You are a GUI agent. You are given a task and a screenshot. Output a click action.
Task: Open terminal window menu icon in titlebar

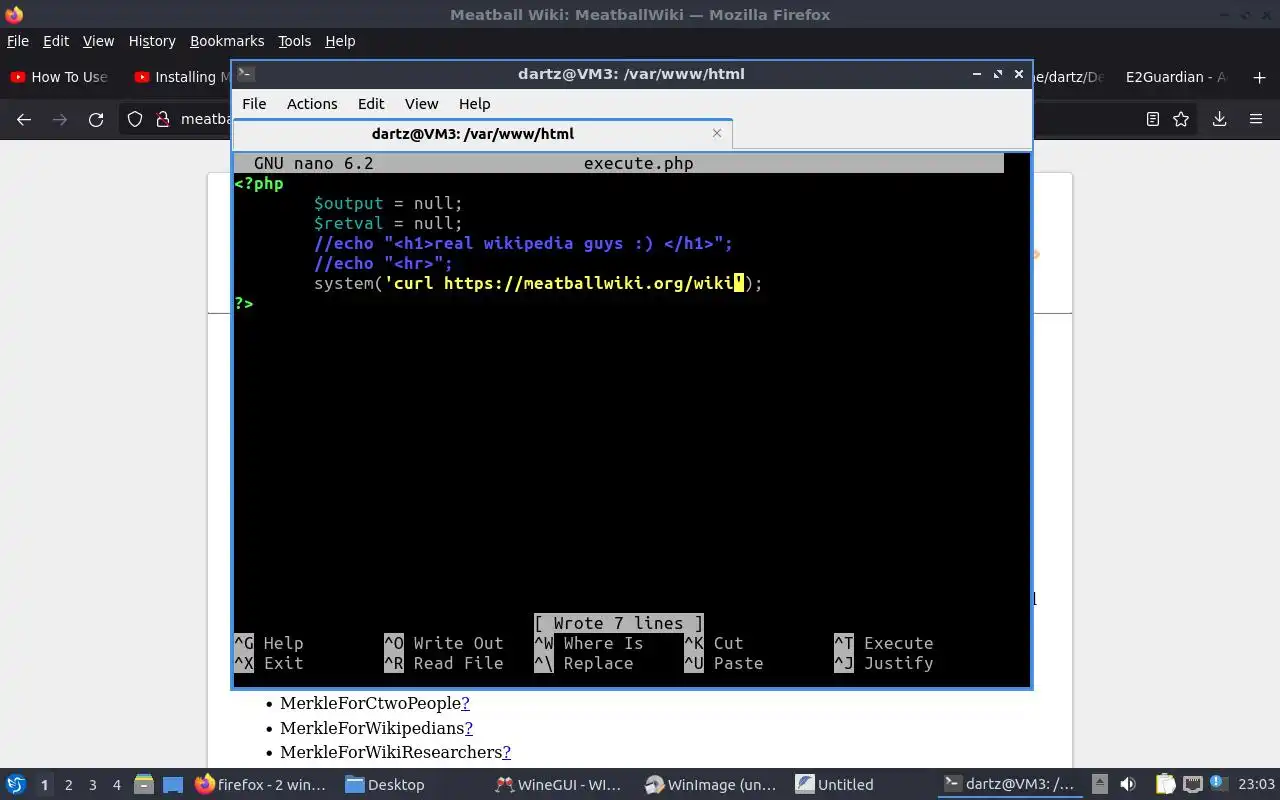click(246, 73)
